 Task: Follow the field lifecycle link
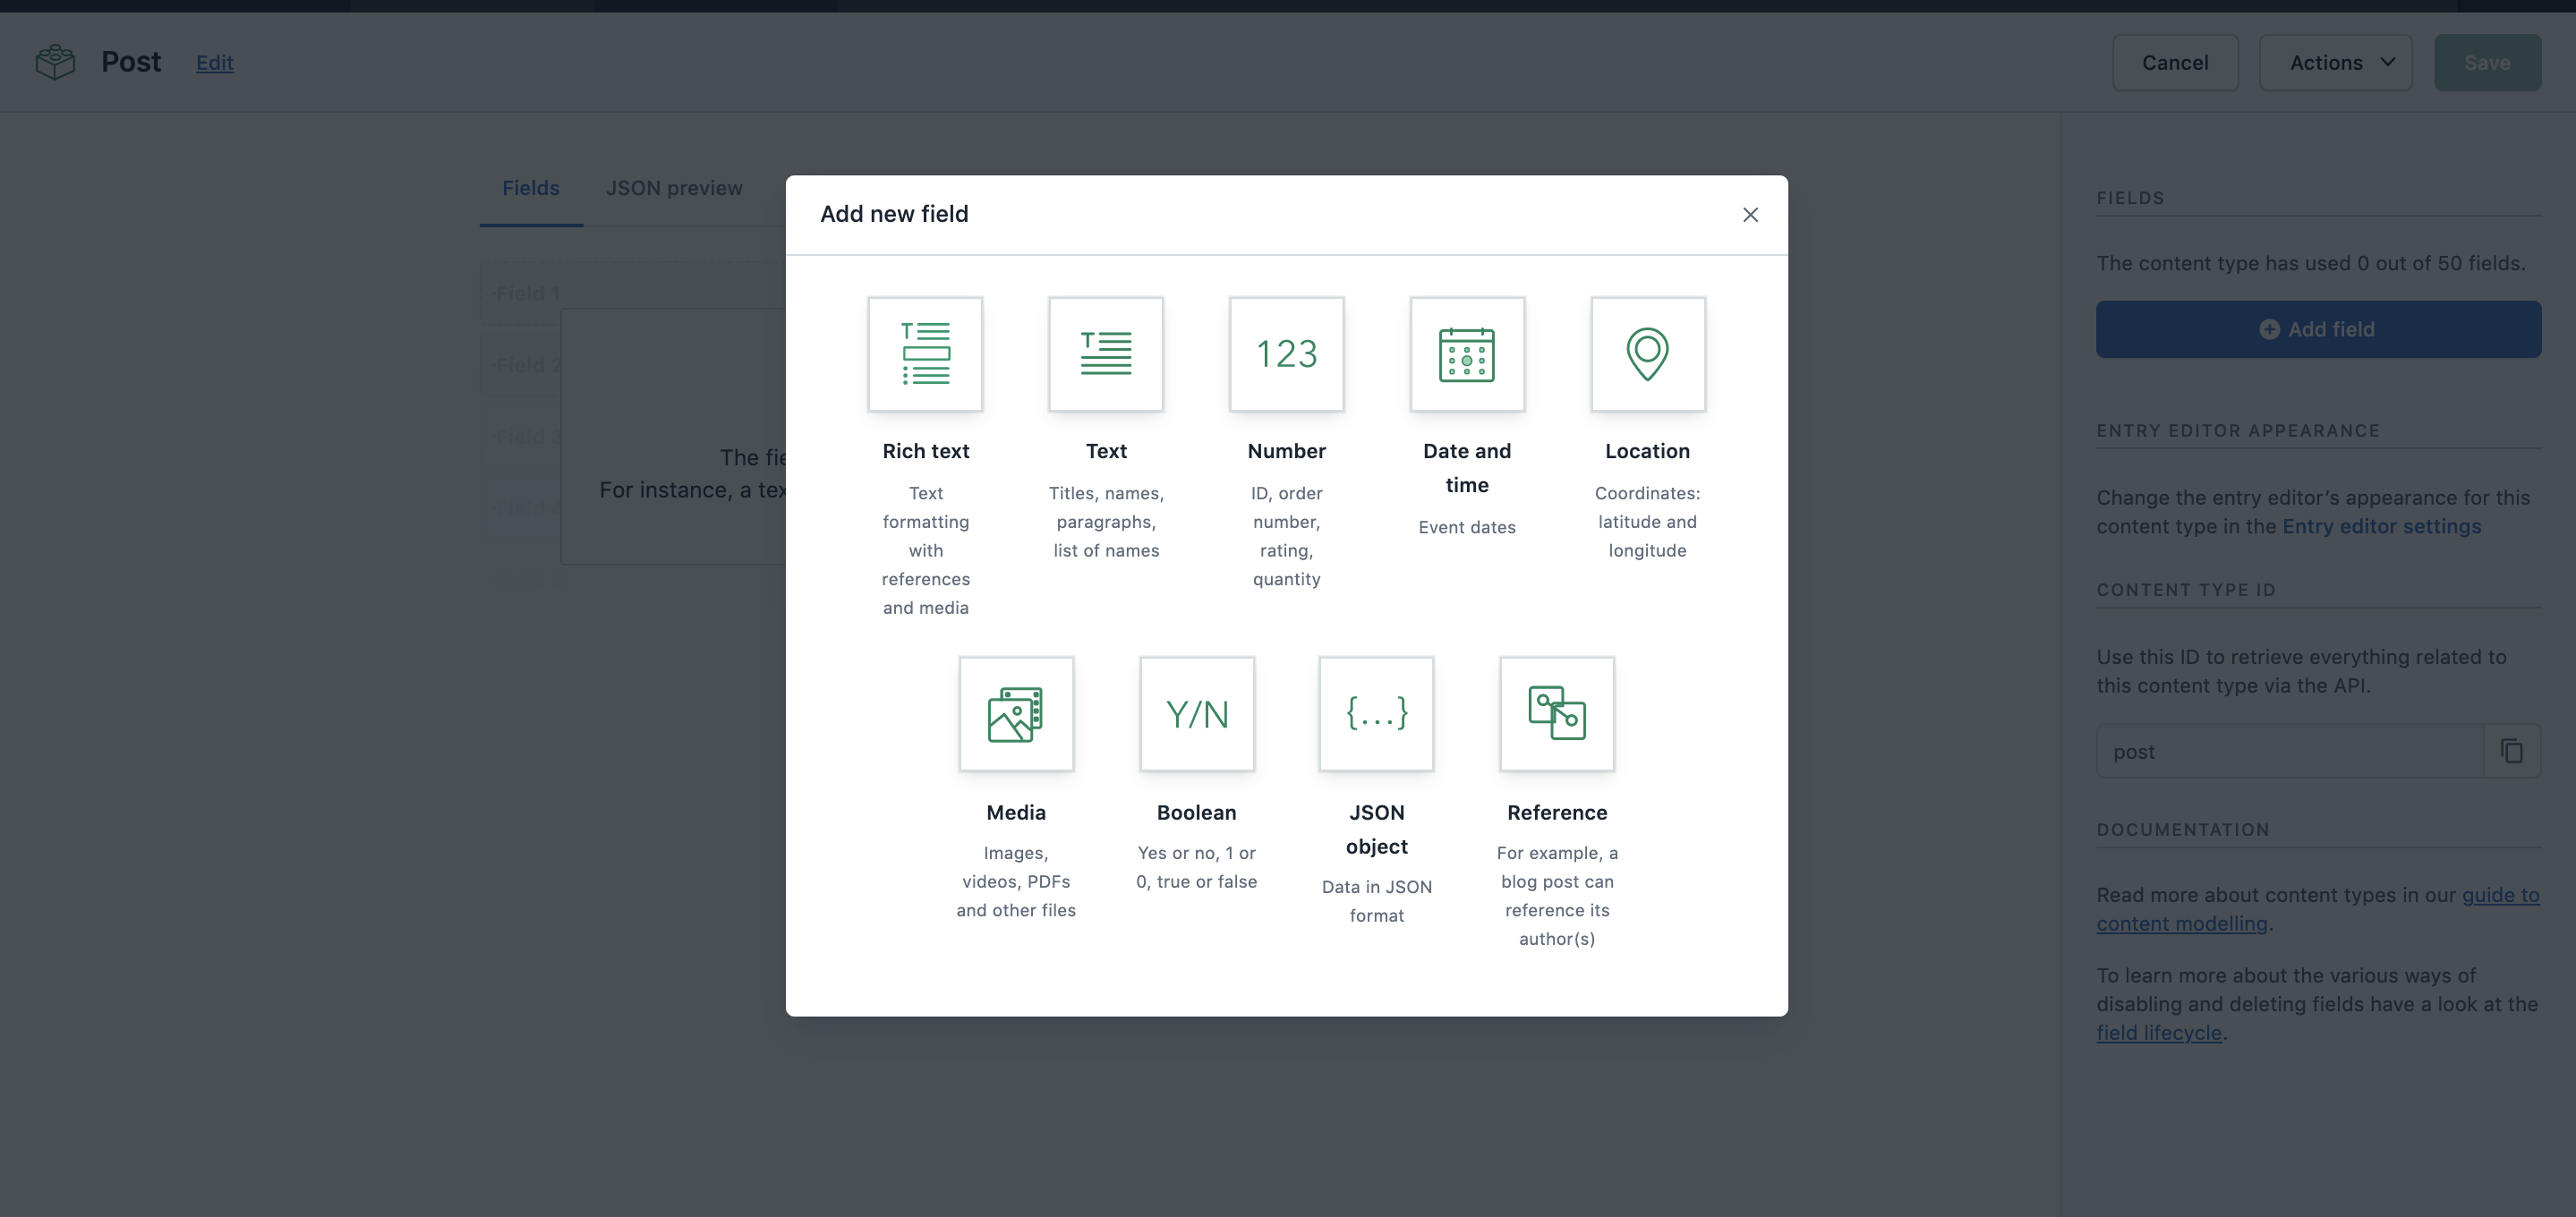point(2158,1033)
